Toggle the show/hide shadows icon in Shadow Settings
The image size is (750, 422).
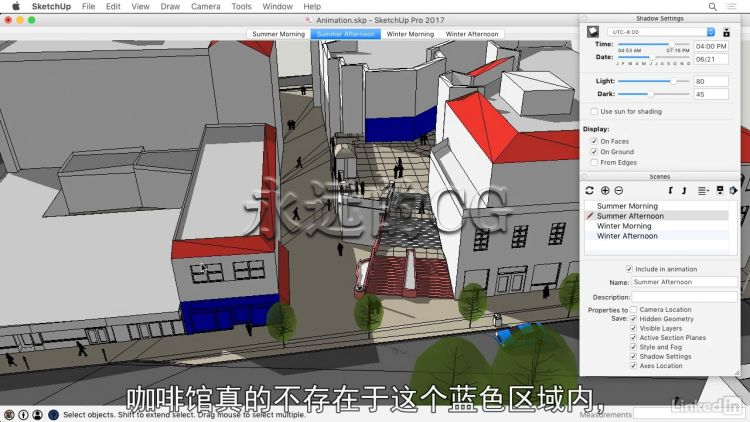[x=593, y=32]
